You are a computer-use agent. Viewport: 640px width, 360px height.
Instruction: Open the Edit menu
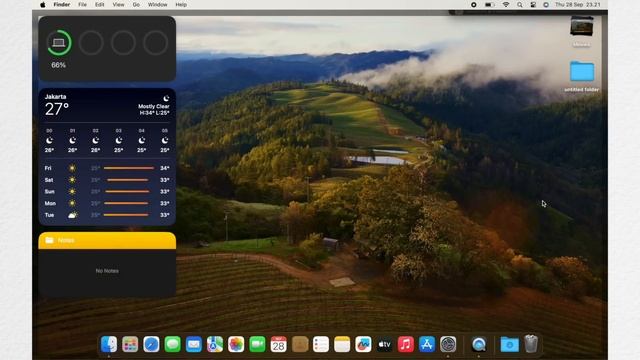pos(100,5)
